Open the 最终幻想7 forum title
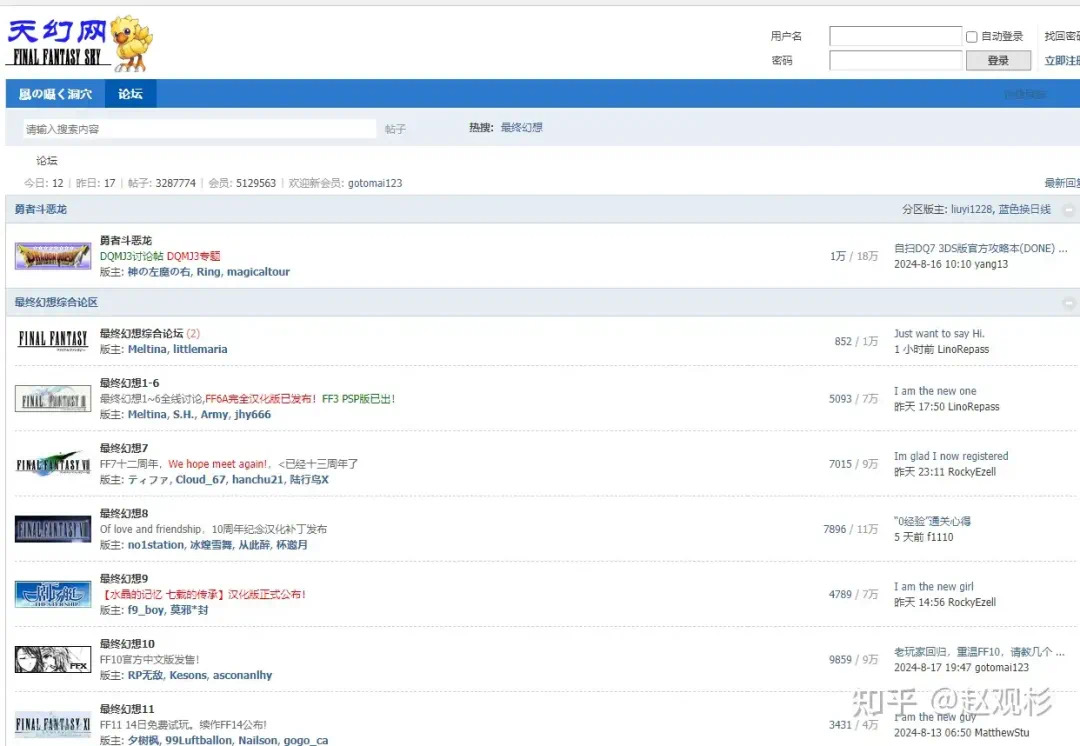Screen dimensions: 1080x746 pyautogui.click(x=124, y=448)
